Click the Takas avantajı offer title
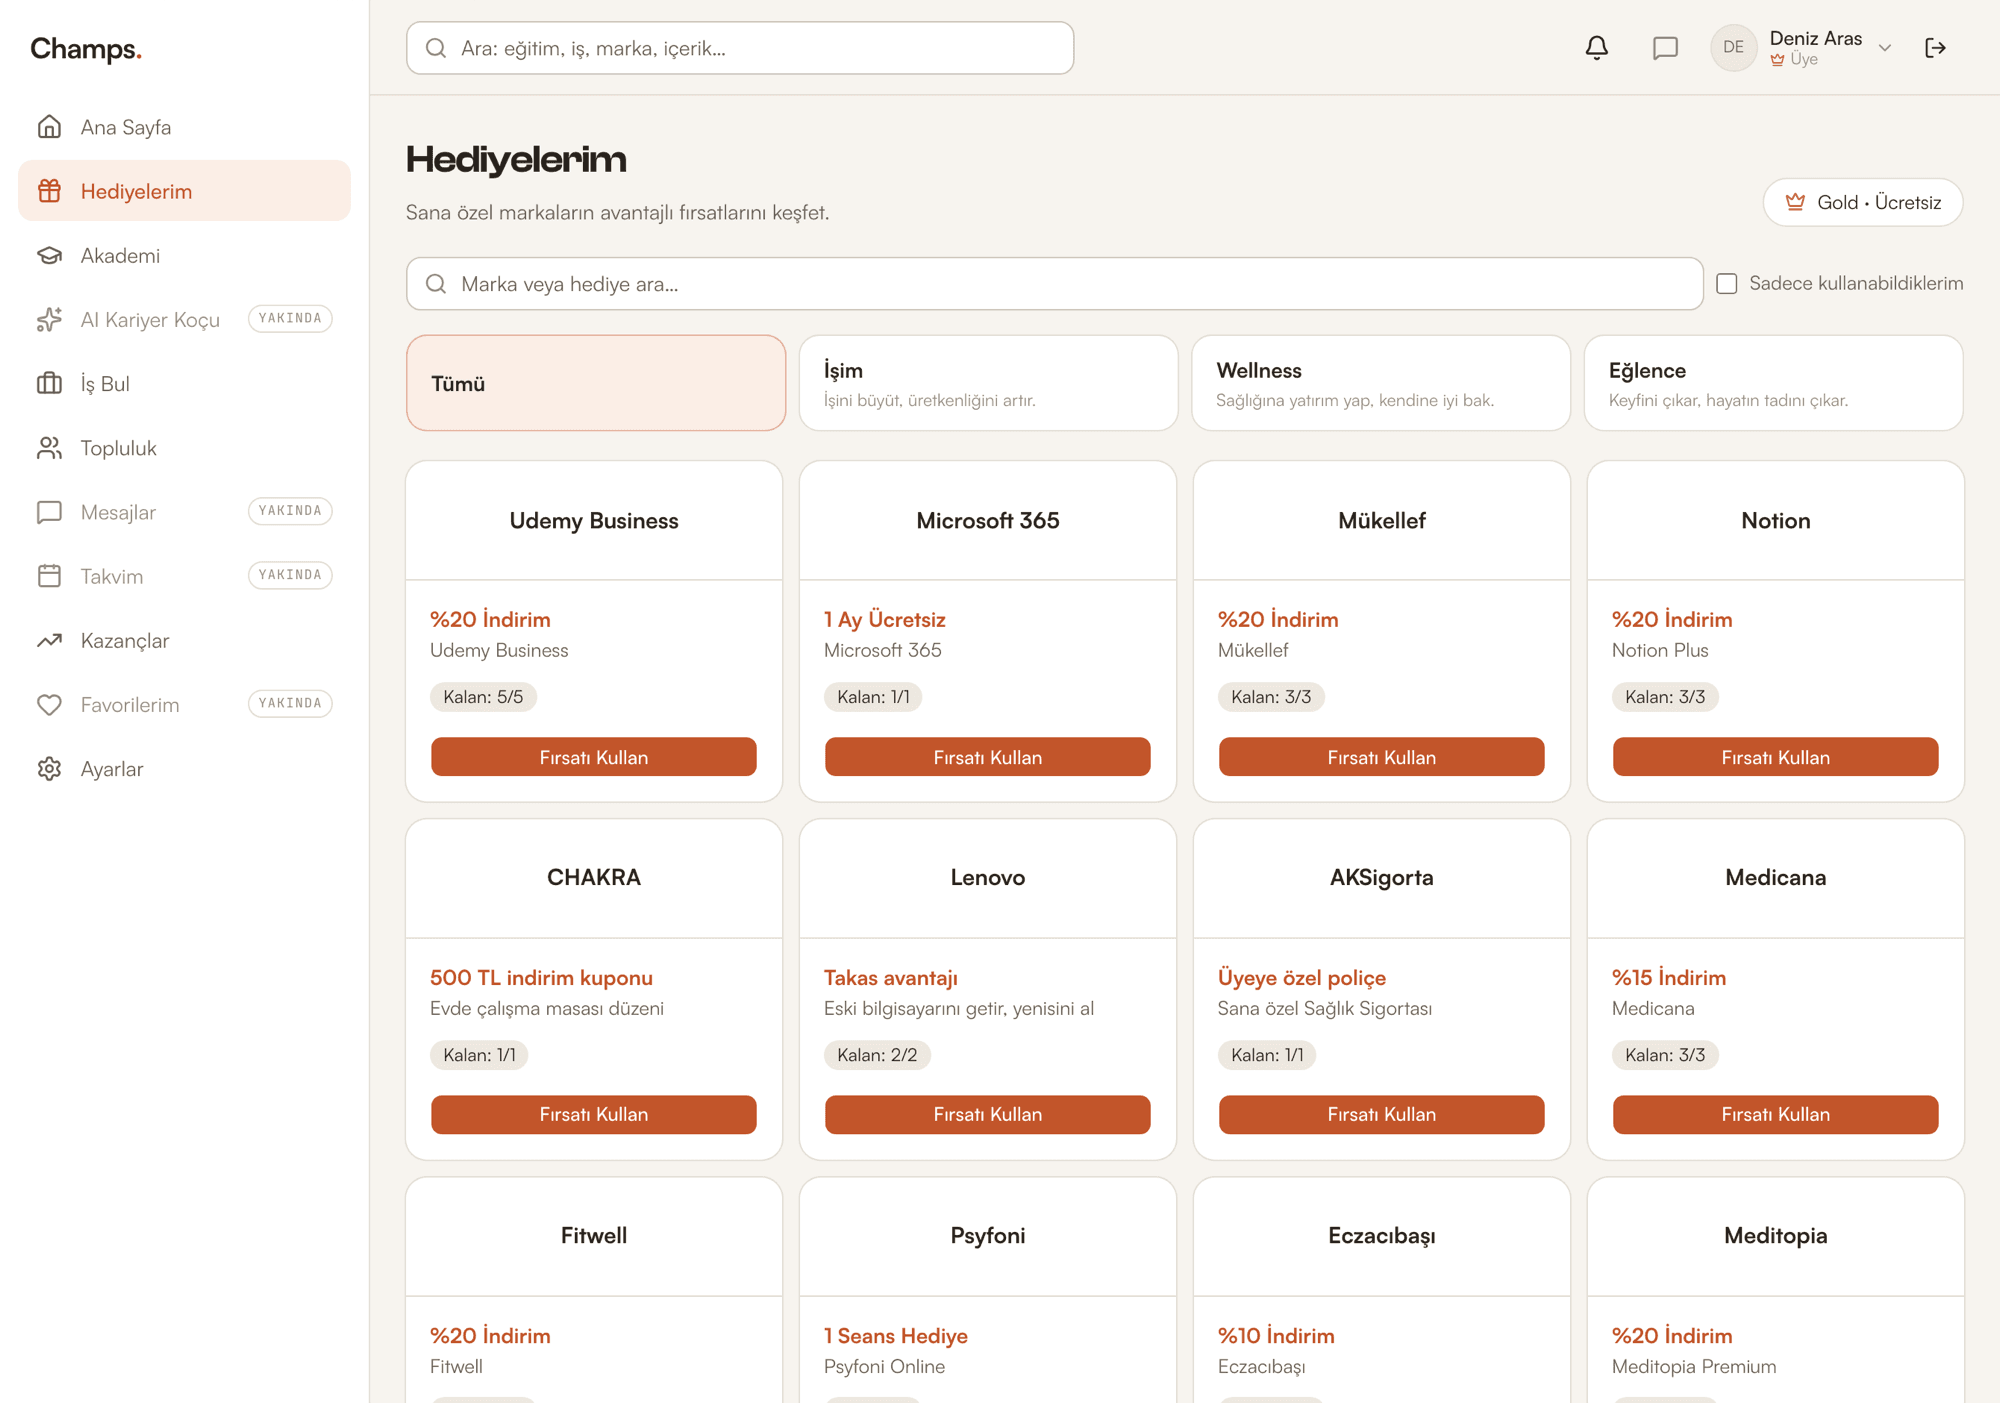The width and height of the screenshot is (2000, 1403). [891, 978]
